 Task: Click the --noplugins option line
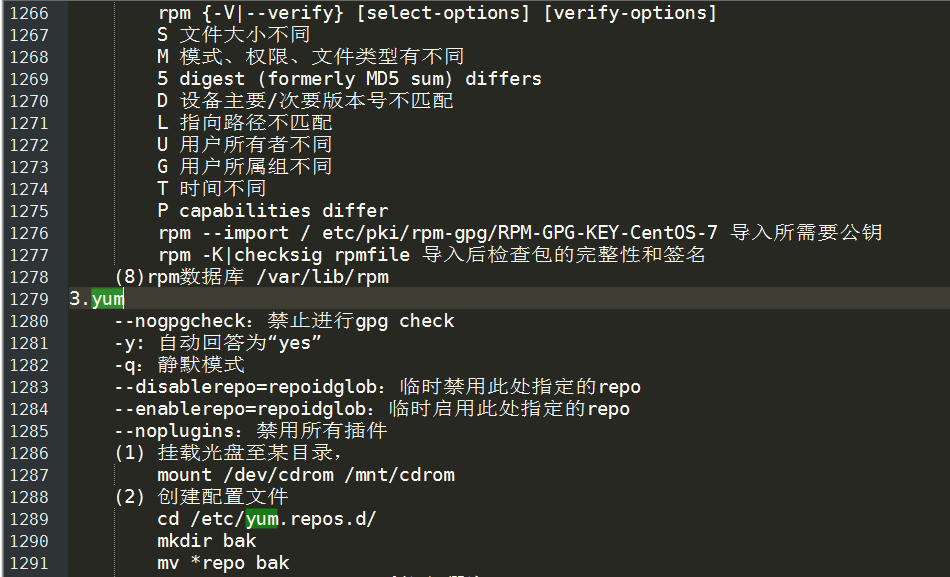pos(250,431)
